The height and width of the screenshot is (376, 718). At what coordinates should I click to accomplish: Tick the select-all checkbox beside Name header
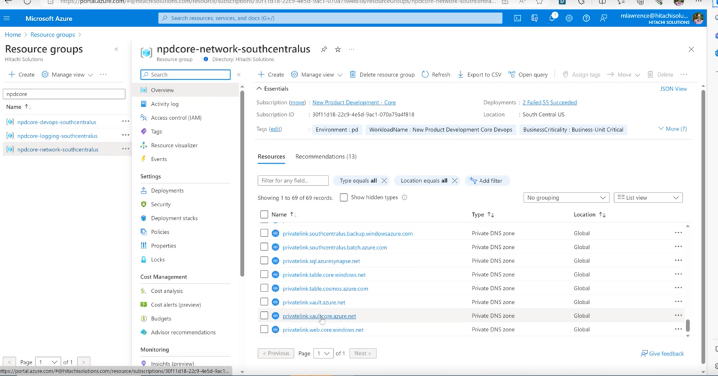tap(264, 214)
